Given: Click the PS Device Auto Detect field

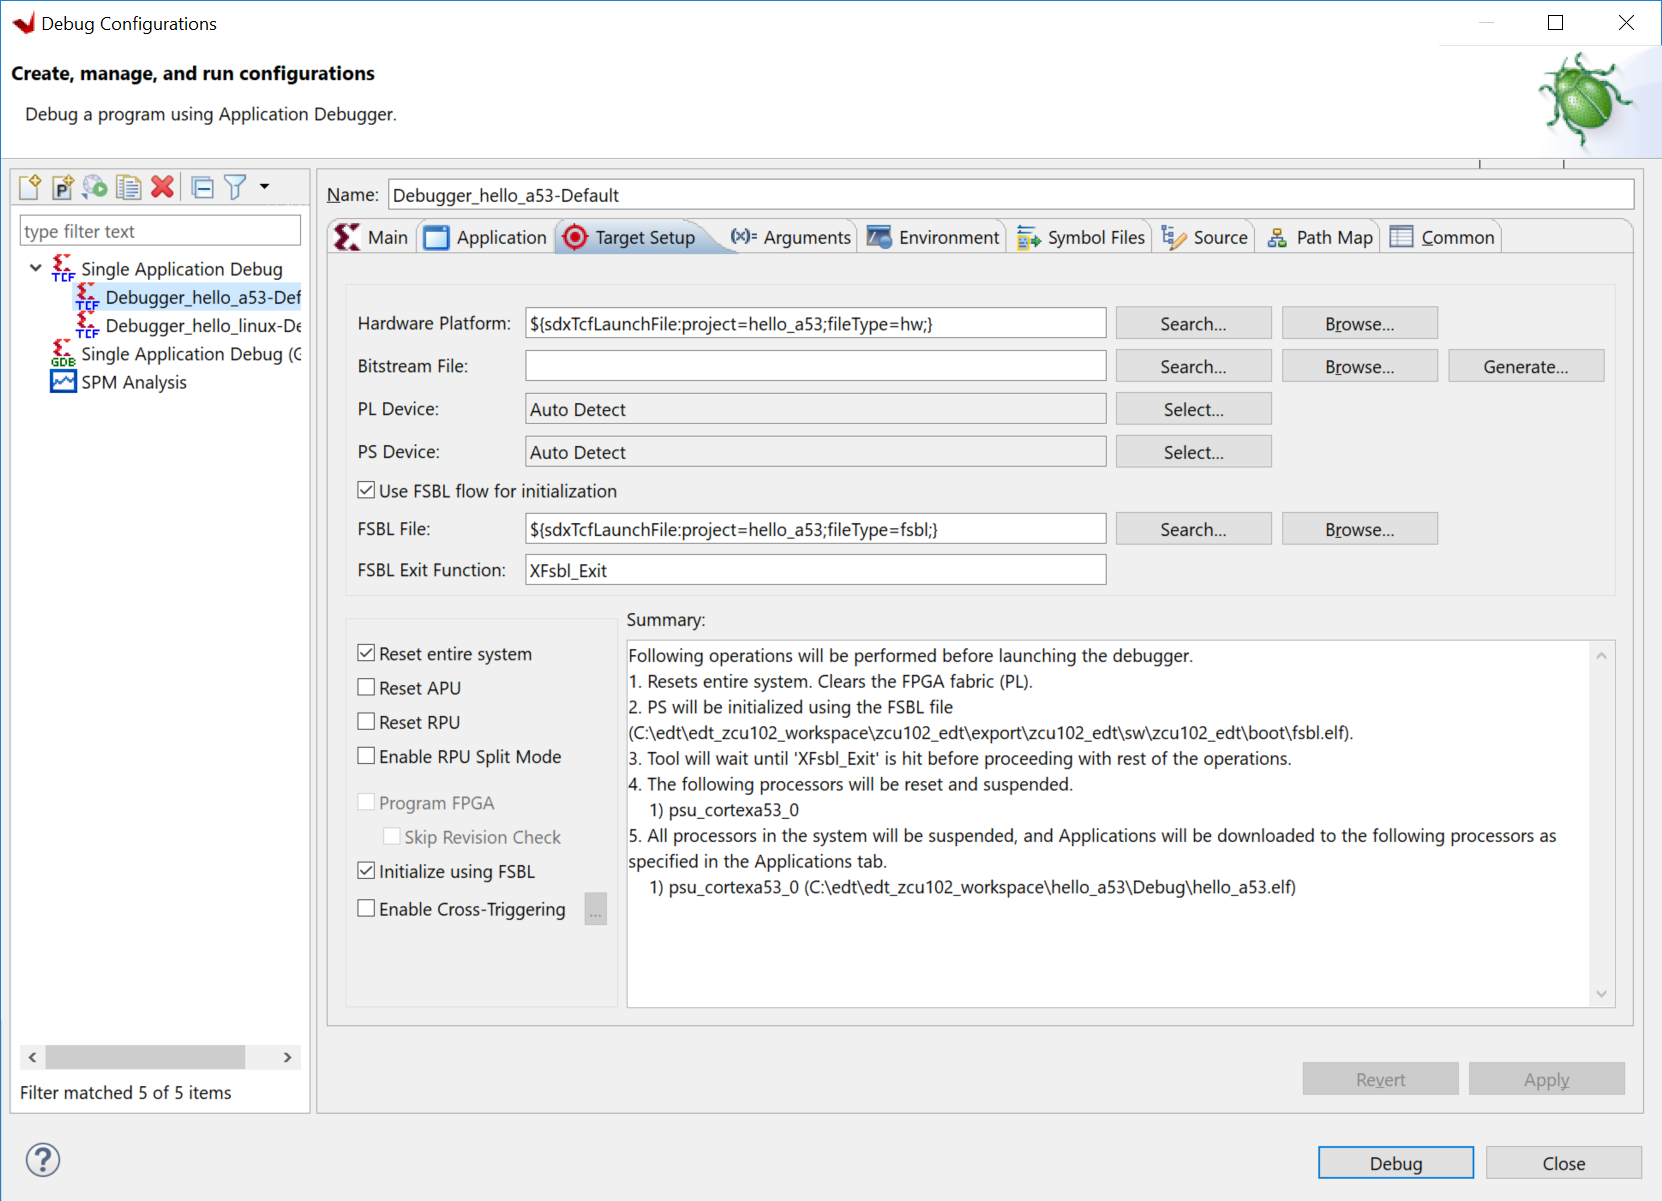Looking at the screenshot, I should pyautogui.click(x=815, y=452).
